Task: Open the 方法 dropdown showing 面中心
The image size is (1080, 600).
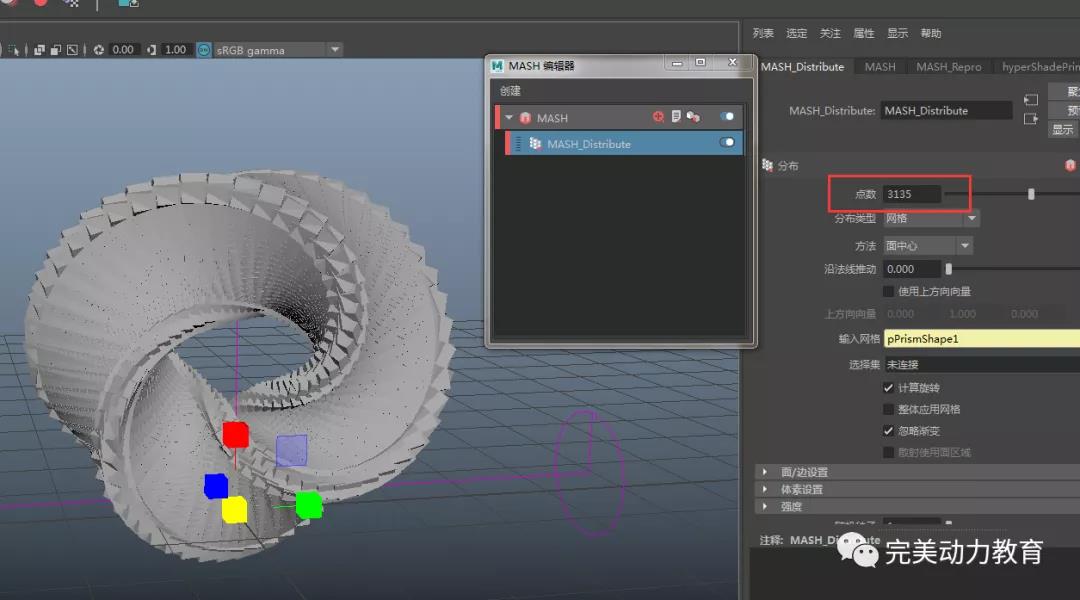Action: [x=927, y=245]
